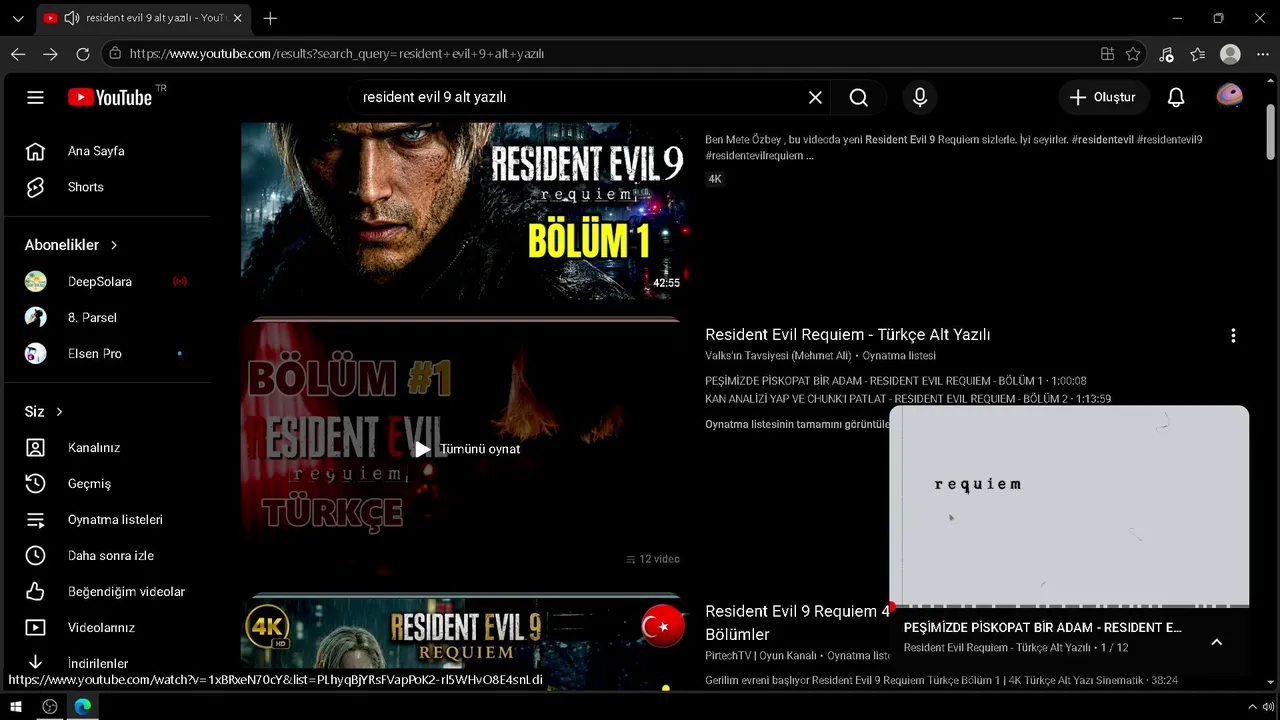The width and height of the screenshot is (1280, 720).
Task: Open the YouTube guide hamburger menu
Action: point(36,97)
